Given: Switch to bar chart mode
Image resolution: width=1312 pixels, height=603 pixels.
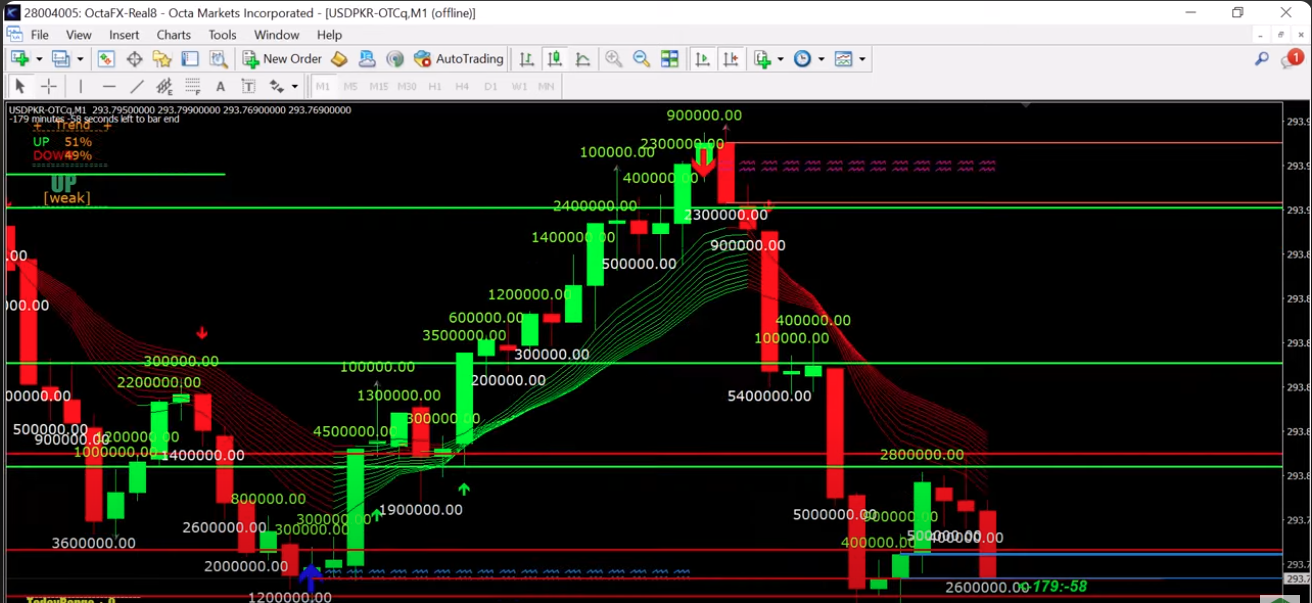Looking at the screenshot, I should point(526,59).
